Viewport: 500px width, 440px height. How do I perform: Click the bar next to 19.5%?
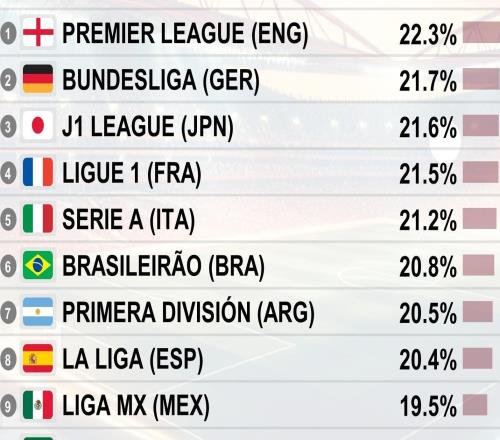[475, 405]
